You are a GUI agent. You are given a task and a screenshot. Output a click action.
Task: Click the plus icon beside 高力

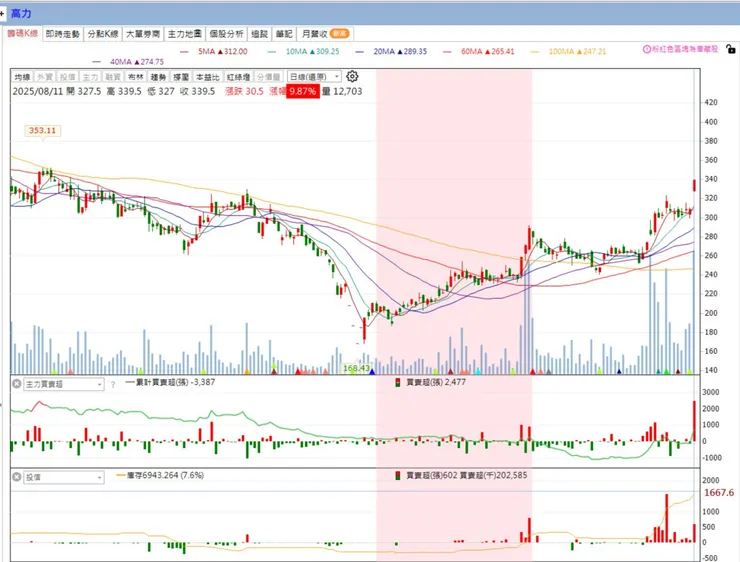pos(2,14)
